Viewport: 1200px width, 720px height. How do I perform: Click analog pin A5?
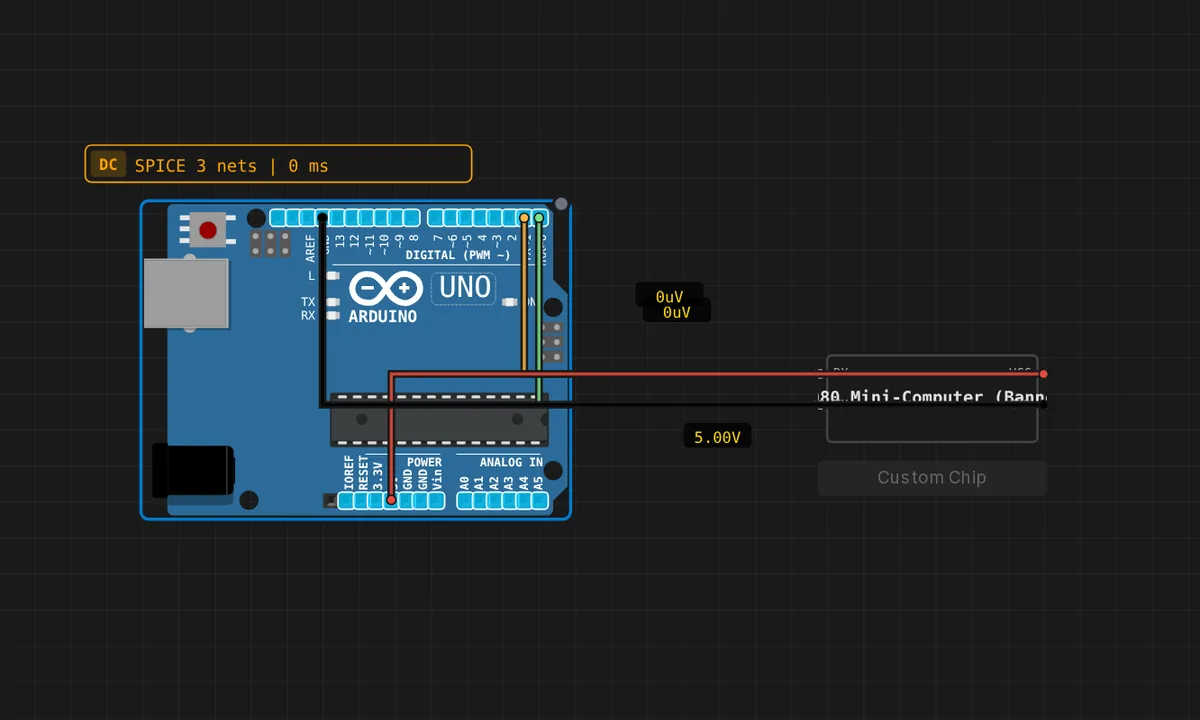(540, 500)
